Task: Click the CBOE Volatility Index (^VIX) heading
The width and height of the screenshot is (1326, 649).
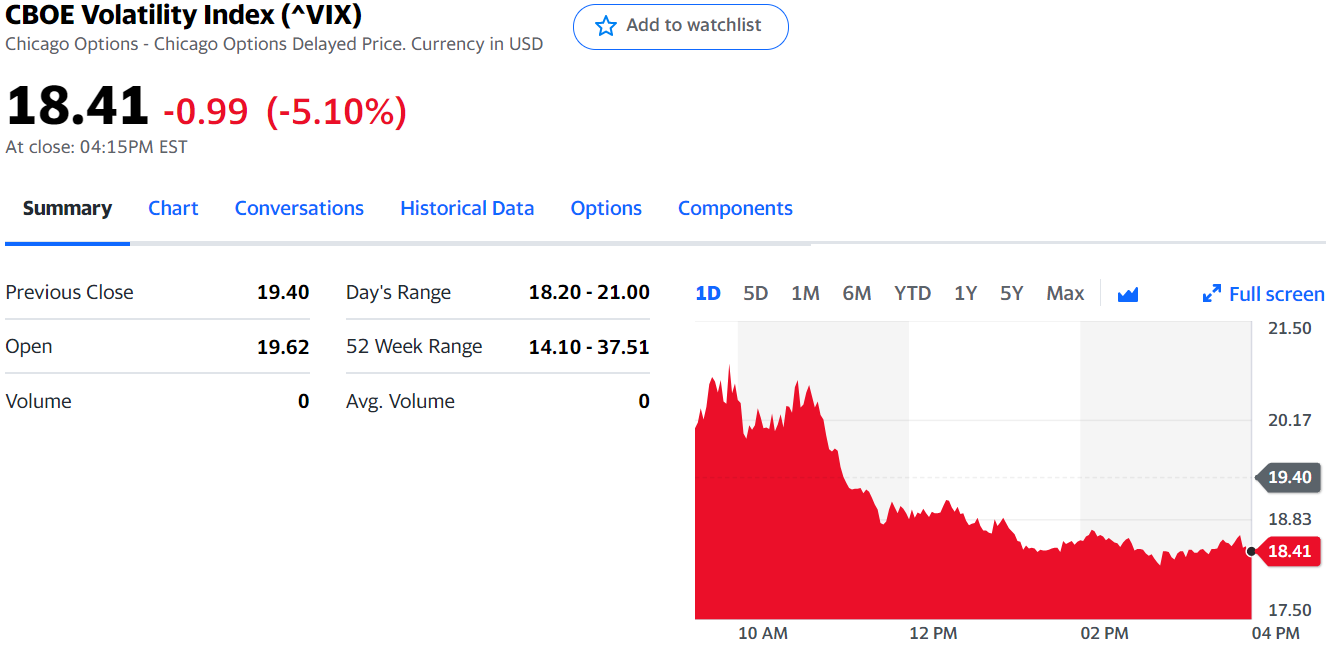Action: click(x=184, y=15)
